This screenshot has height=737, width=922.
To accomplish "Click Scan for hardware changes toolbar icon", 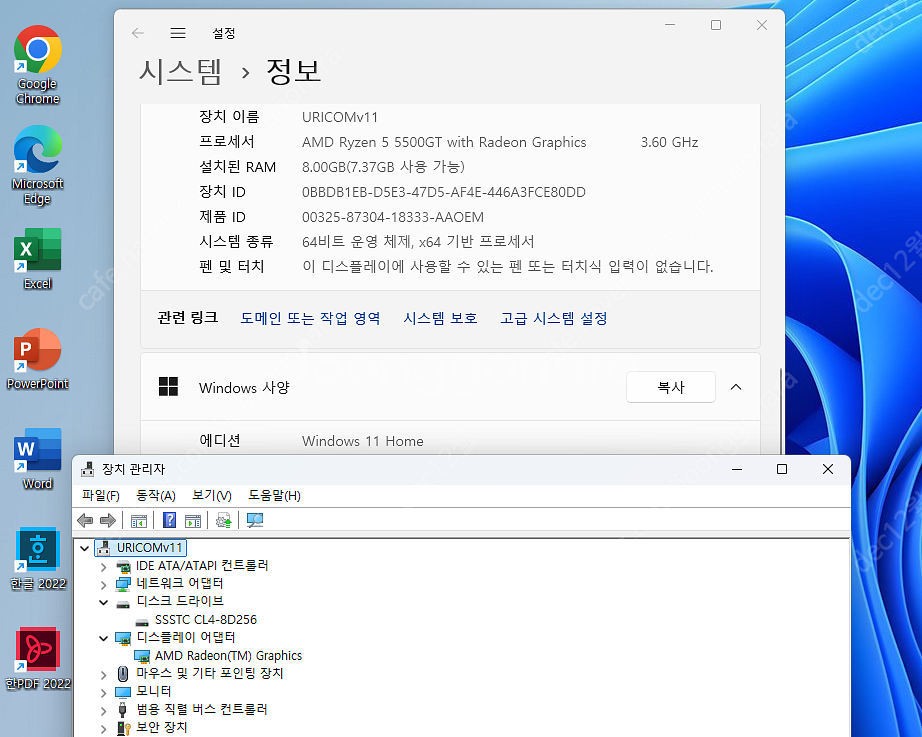I will pos(255,520).
